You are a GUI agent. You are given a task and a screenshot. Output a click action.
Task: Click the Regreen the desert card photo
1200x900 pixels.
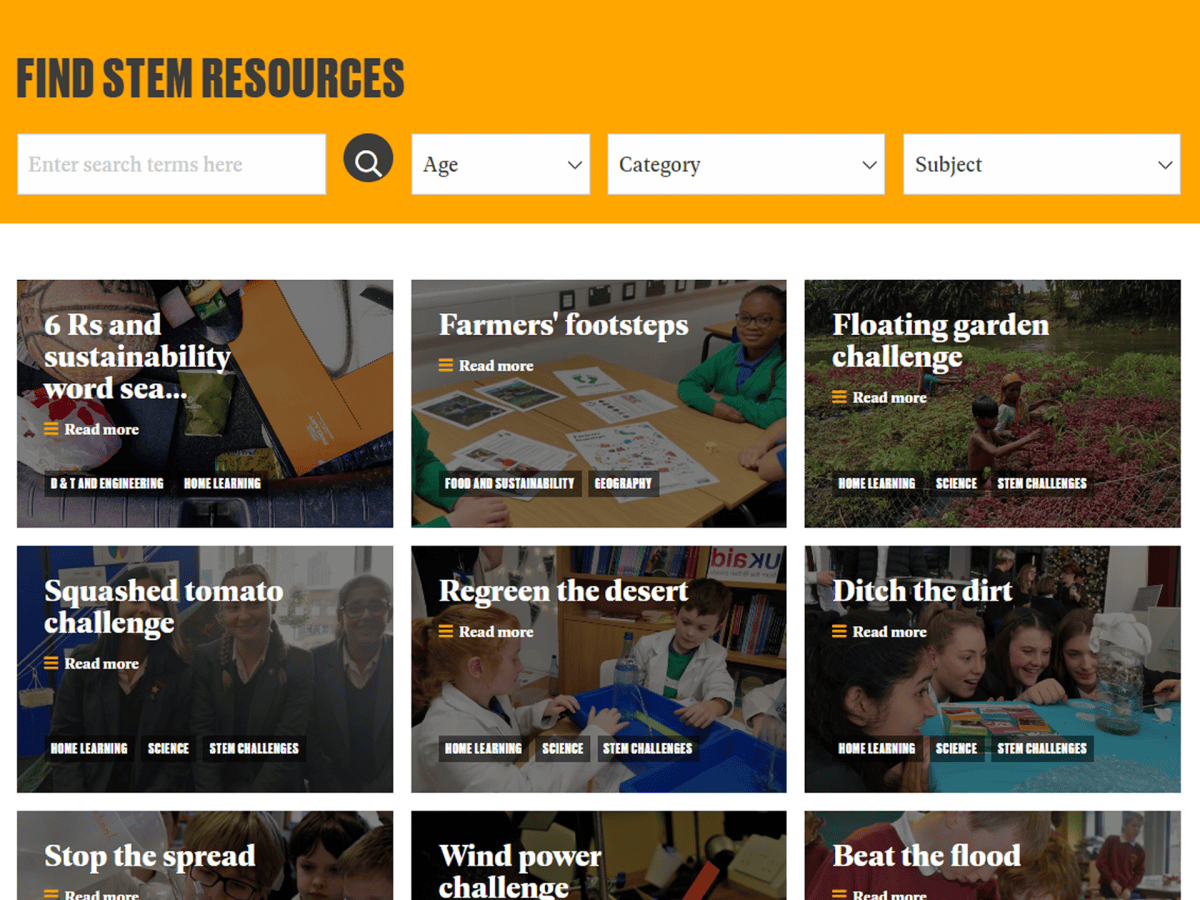click(599, 669)
